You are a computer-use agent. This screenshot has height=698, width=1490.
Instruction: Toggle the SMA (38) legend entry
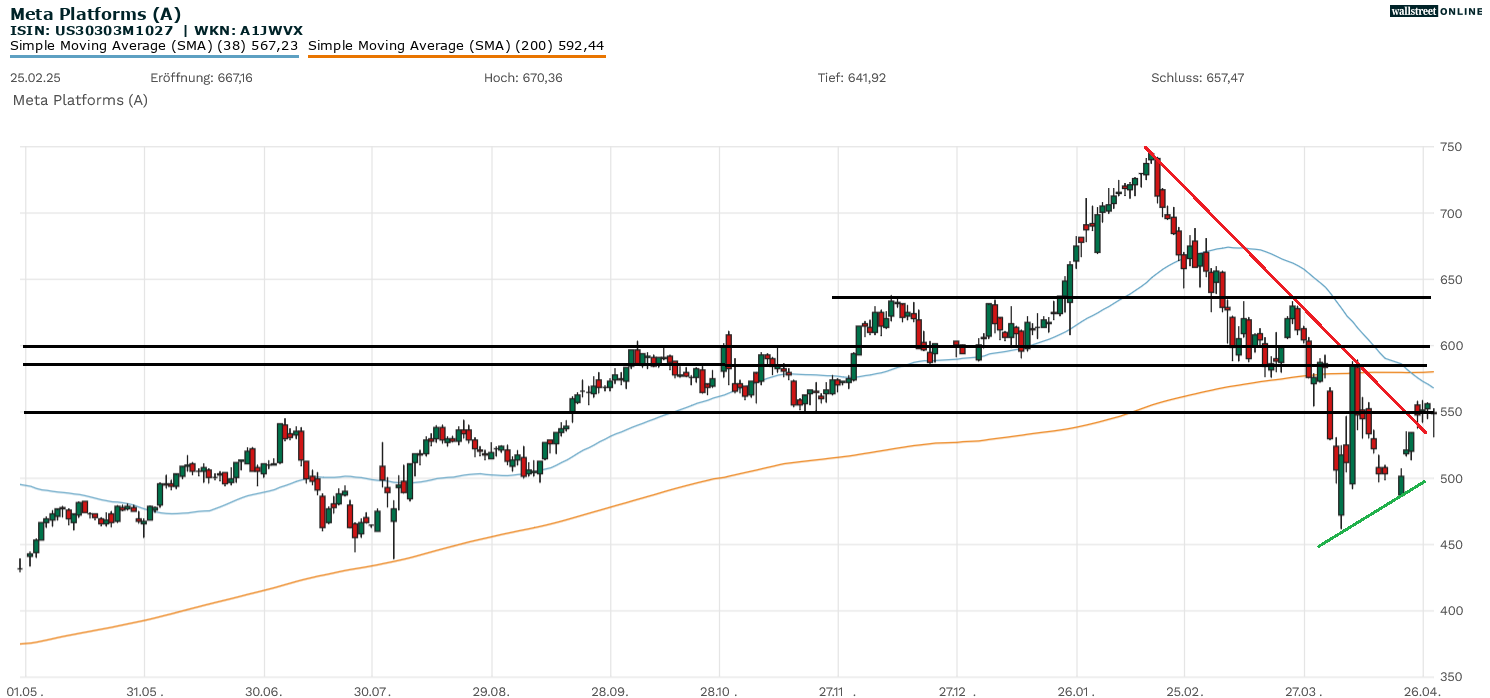tap(154, 46)
